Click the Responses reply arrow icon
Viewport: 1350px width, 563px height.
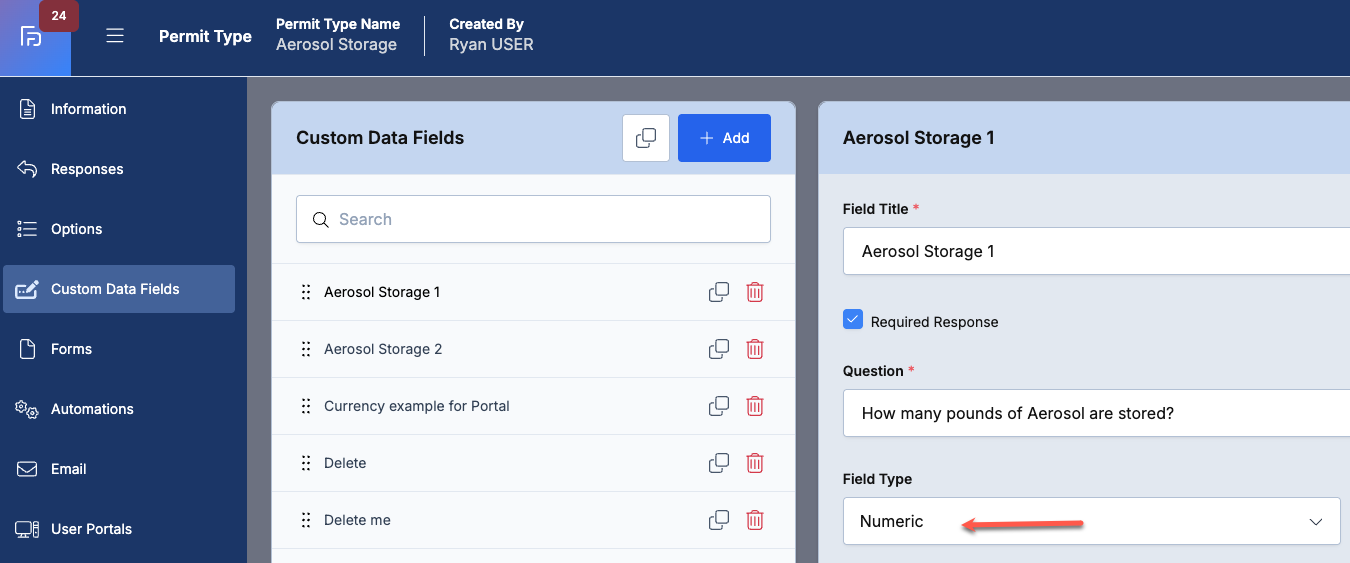click(28, 169)
